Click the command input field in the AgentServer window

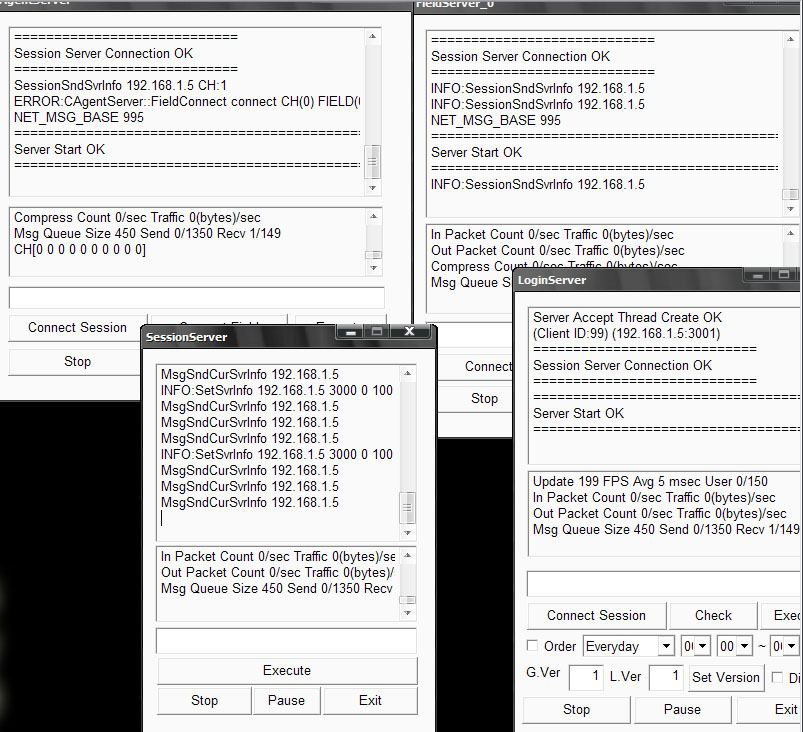tap(197, 298)
